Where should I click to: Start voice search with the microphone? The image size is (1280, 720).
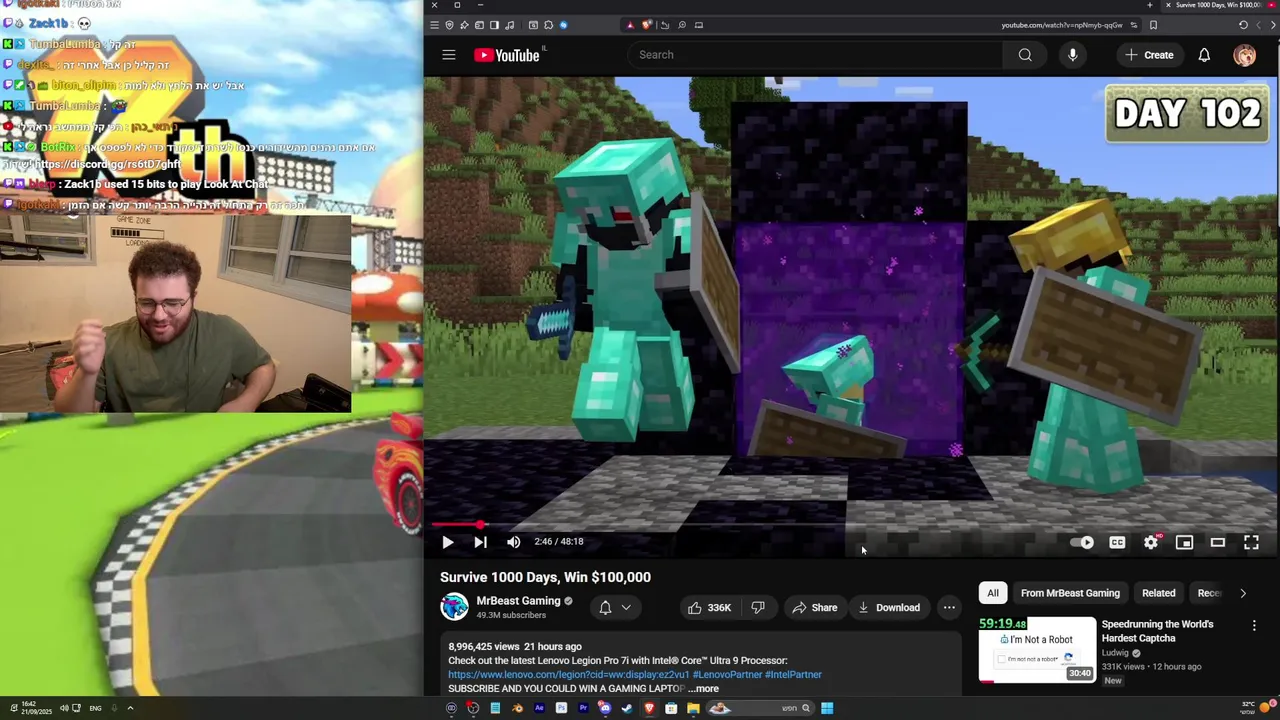click(x=1072, y=55)
